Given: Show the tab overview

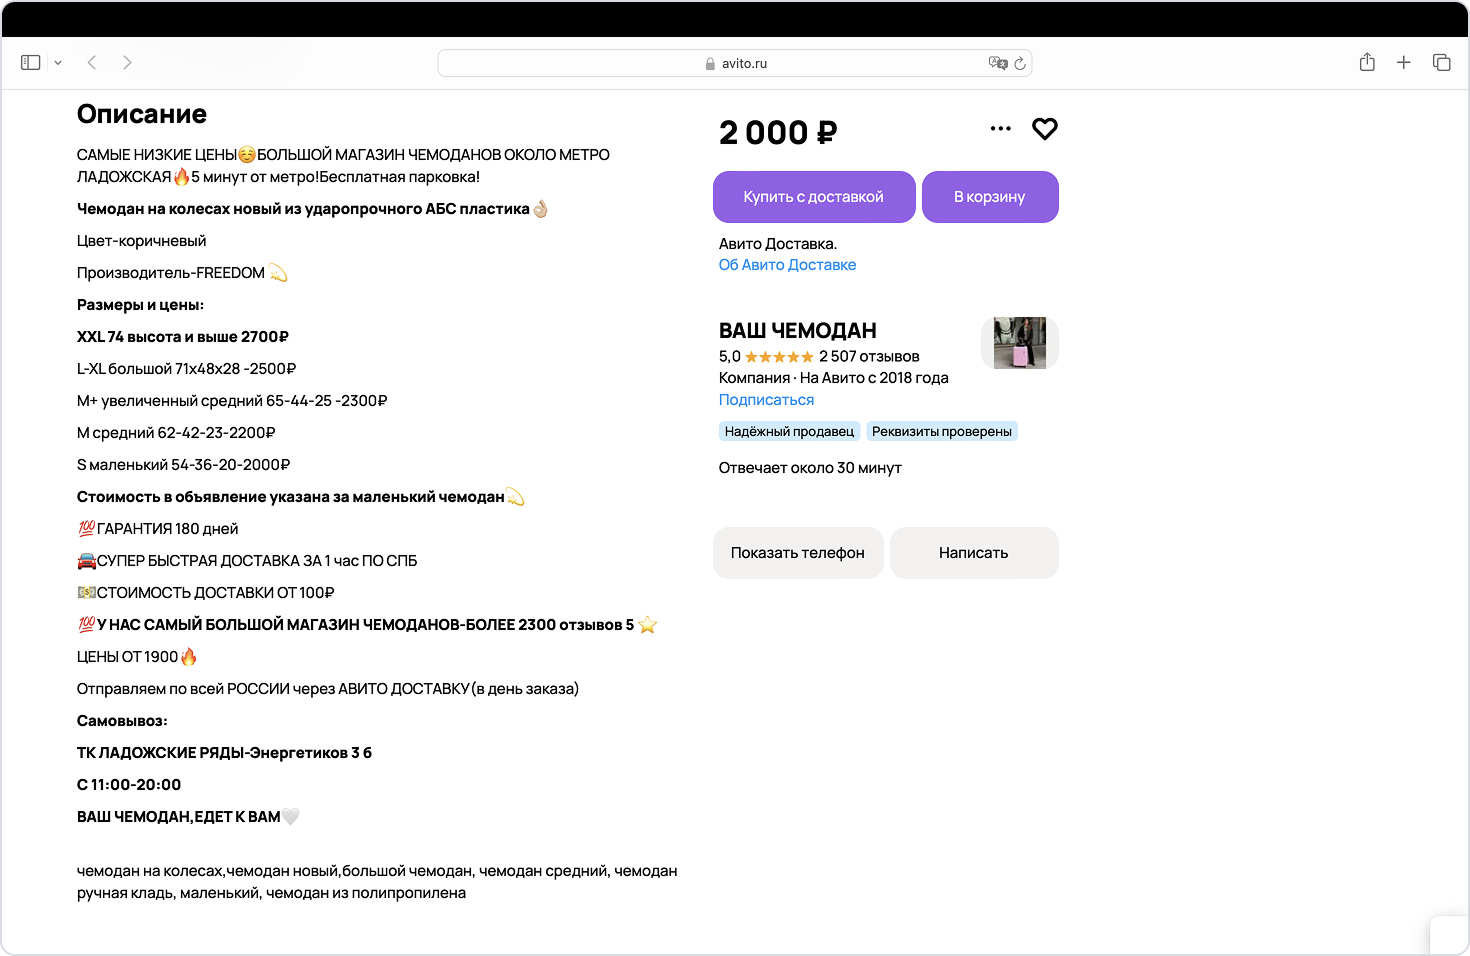Looking at the screenshot, I should point(1441,63).
